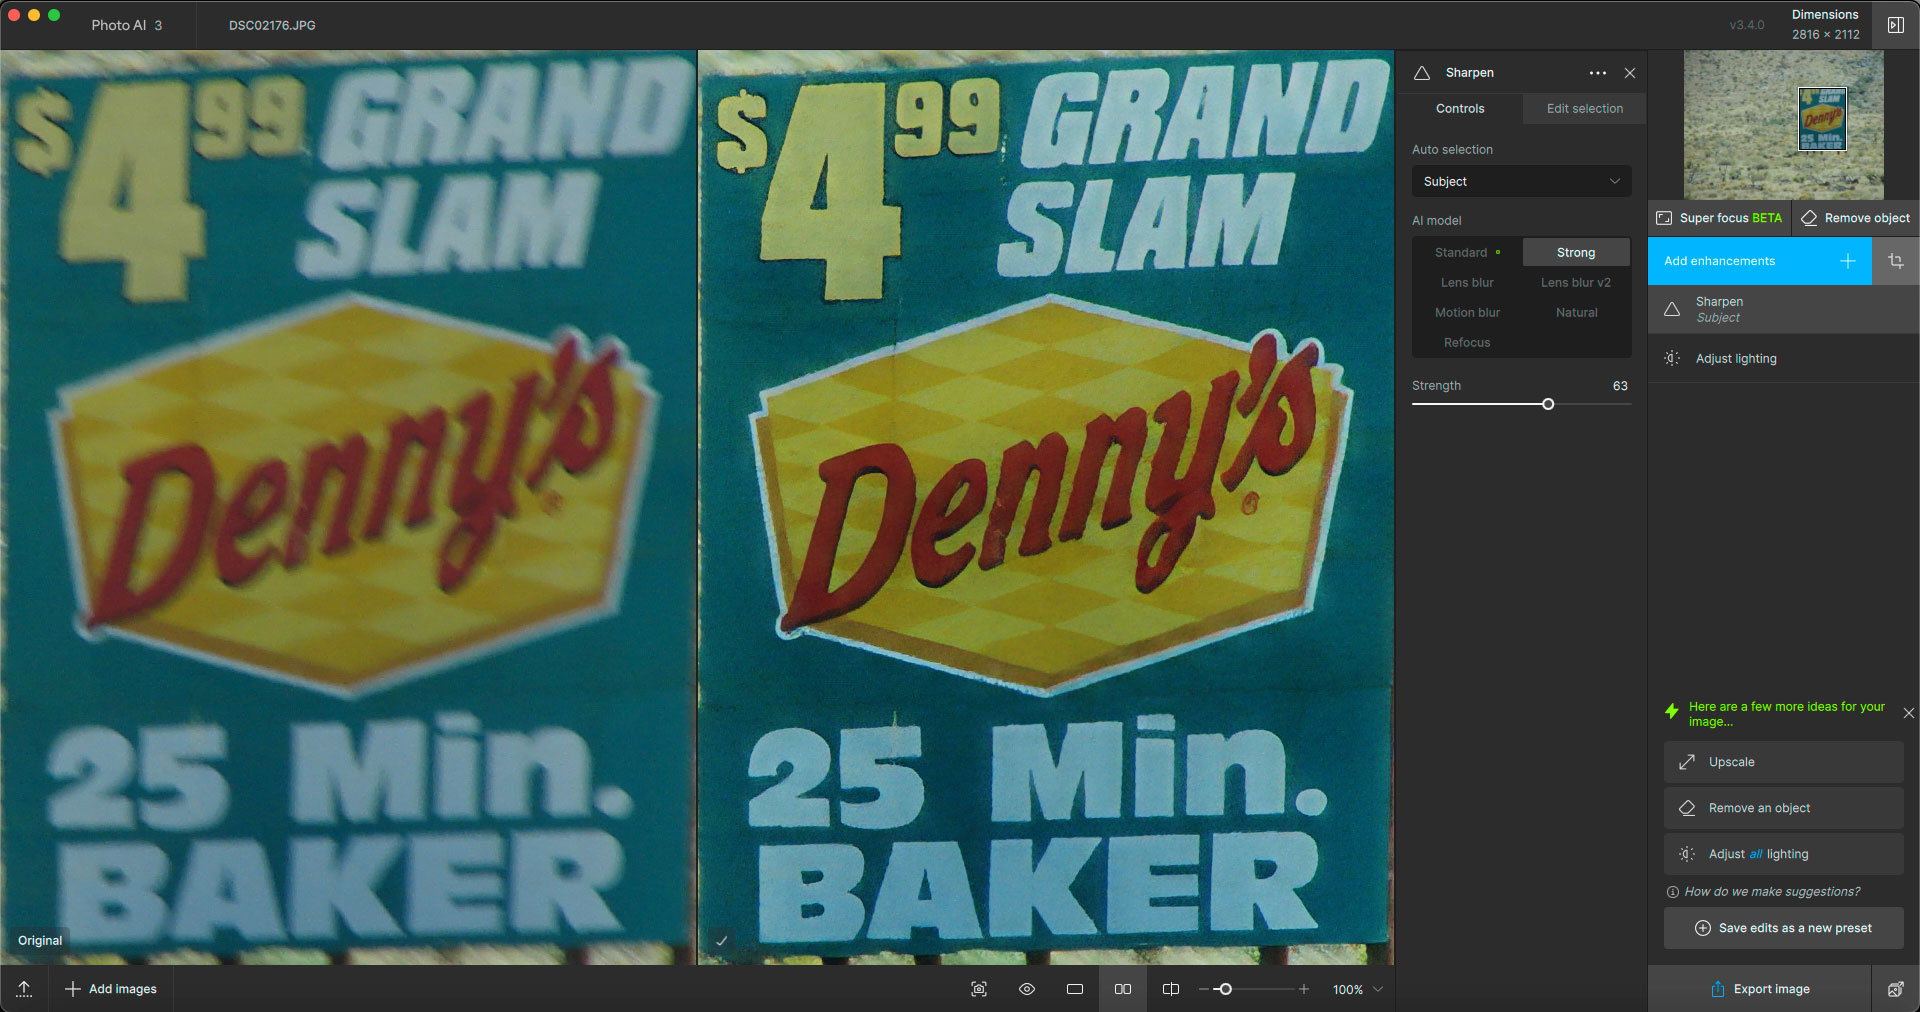Click the Add enhancements button
The height and width of the screenshot is (1012, 1920).
click(1760, 261)
